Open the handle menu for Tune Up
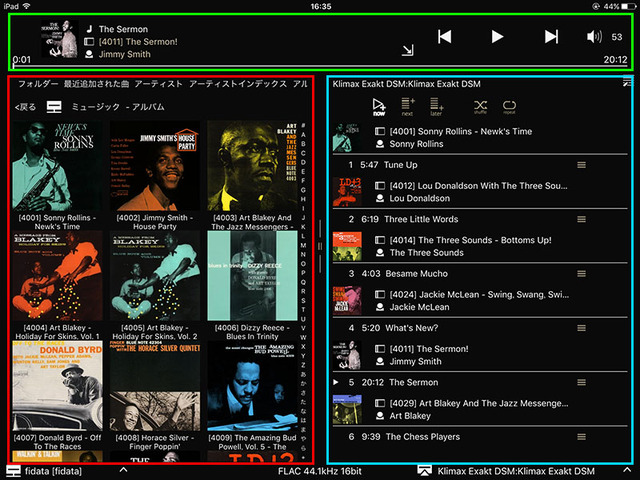 coord(581,164)
